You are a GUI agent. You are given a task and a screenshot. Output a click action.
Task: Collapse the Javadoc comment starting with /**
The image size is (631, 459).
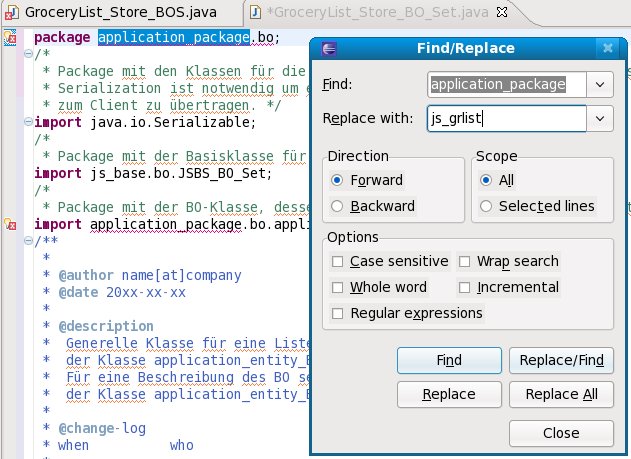(27, 241)
